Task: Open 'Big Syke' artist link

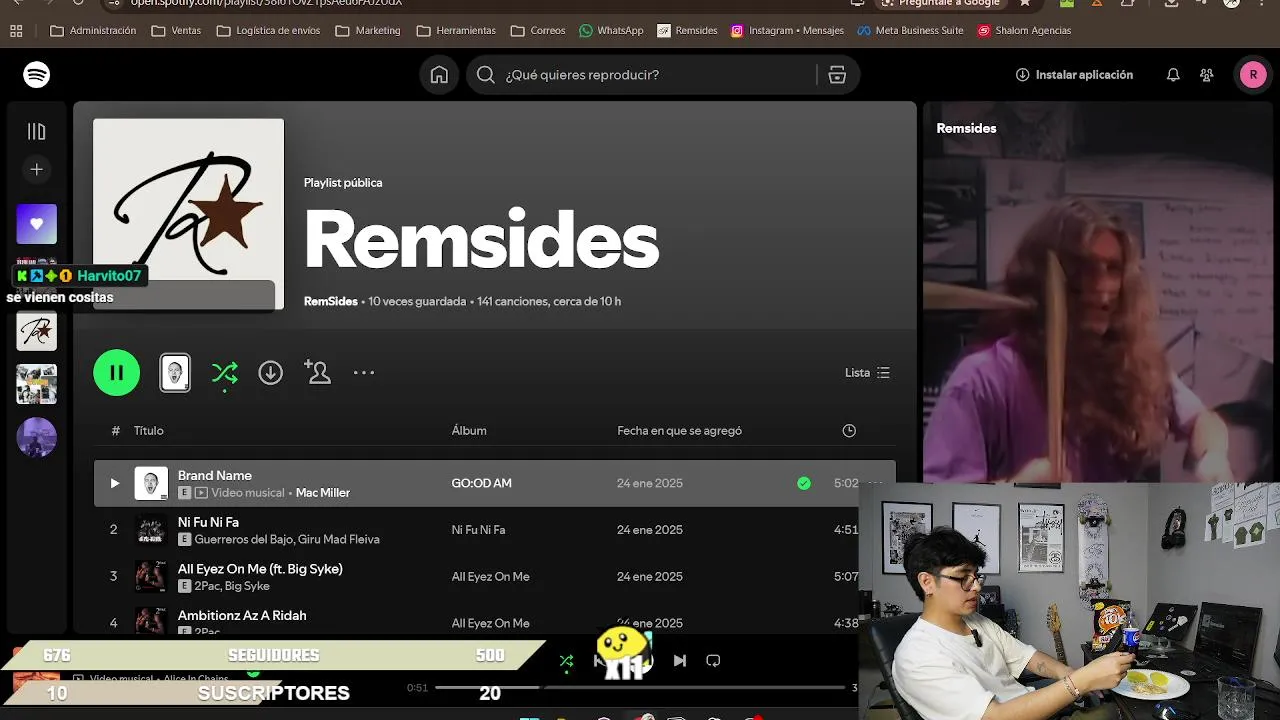Action: tap(247, 586)
